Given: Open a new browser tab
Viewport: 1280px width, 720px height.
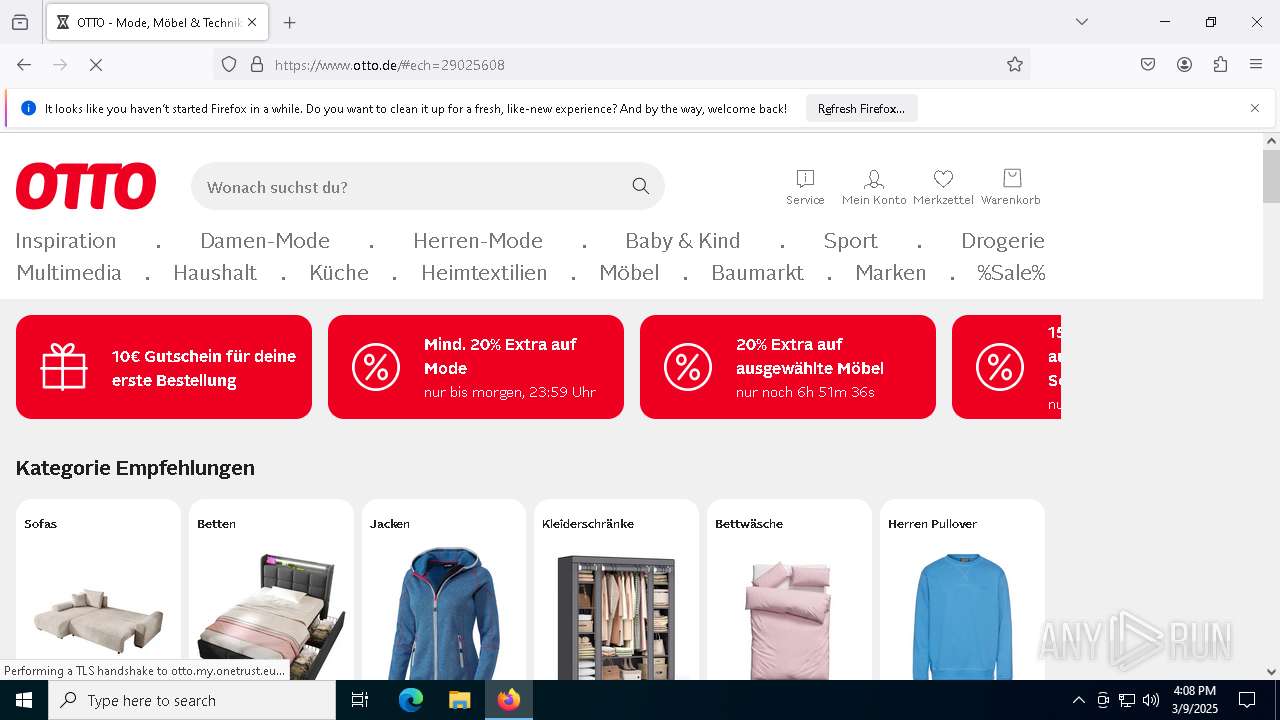Looking at the screenshot, I should click(x=290, y=22).
